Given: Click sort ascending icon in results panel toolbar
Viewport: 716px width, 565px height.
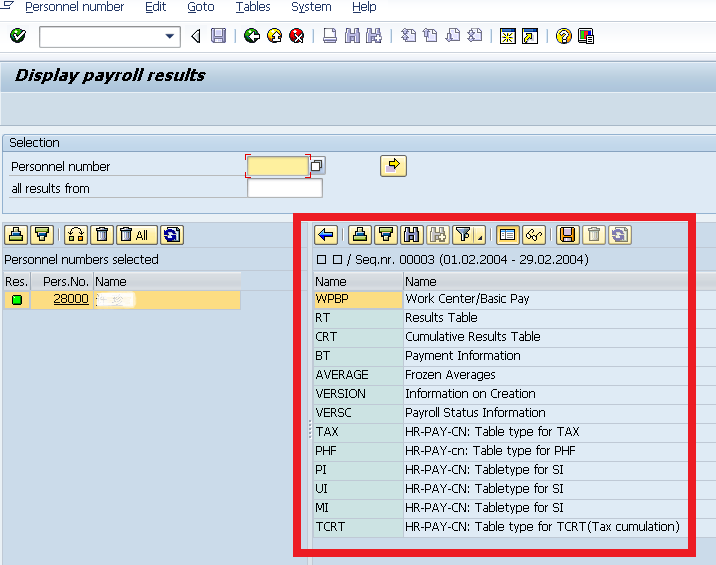Looking at the screenshot, I should coord(360,235).
